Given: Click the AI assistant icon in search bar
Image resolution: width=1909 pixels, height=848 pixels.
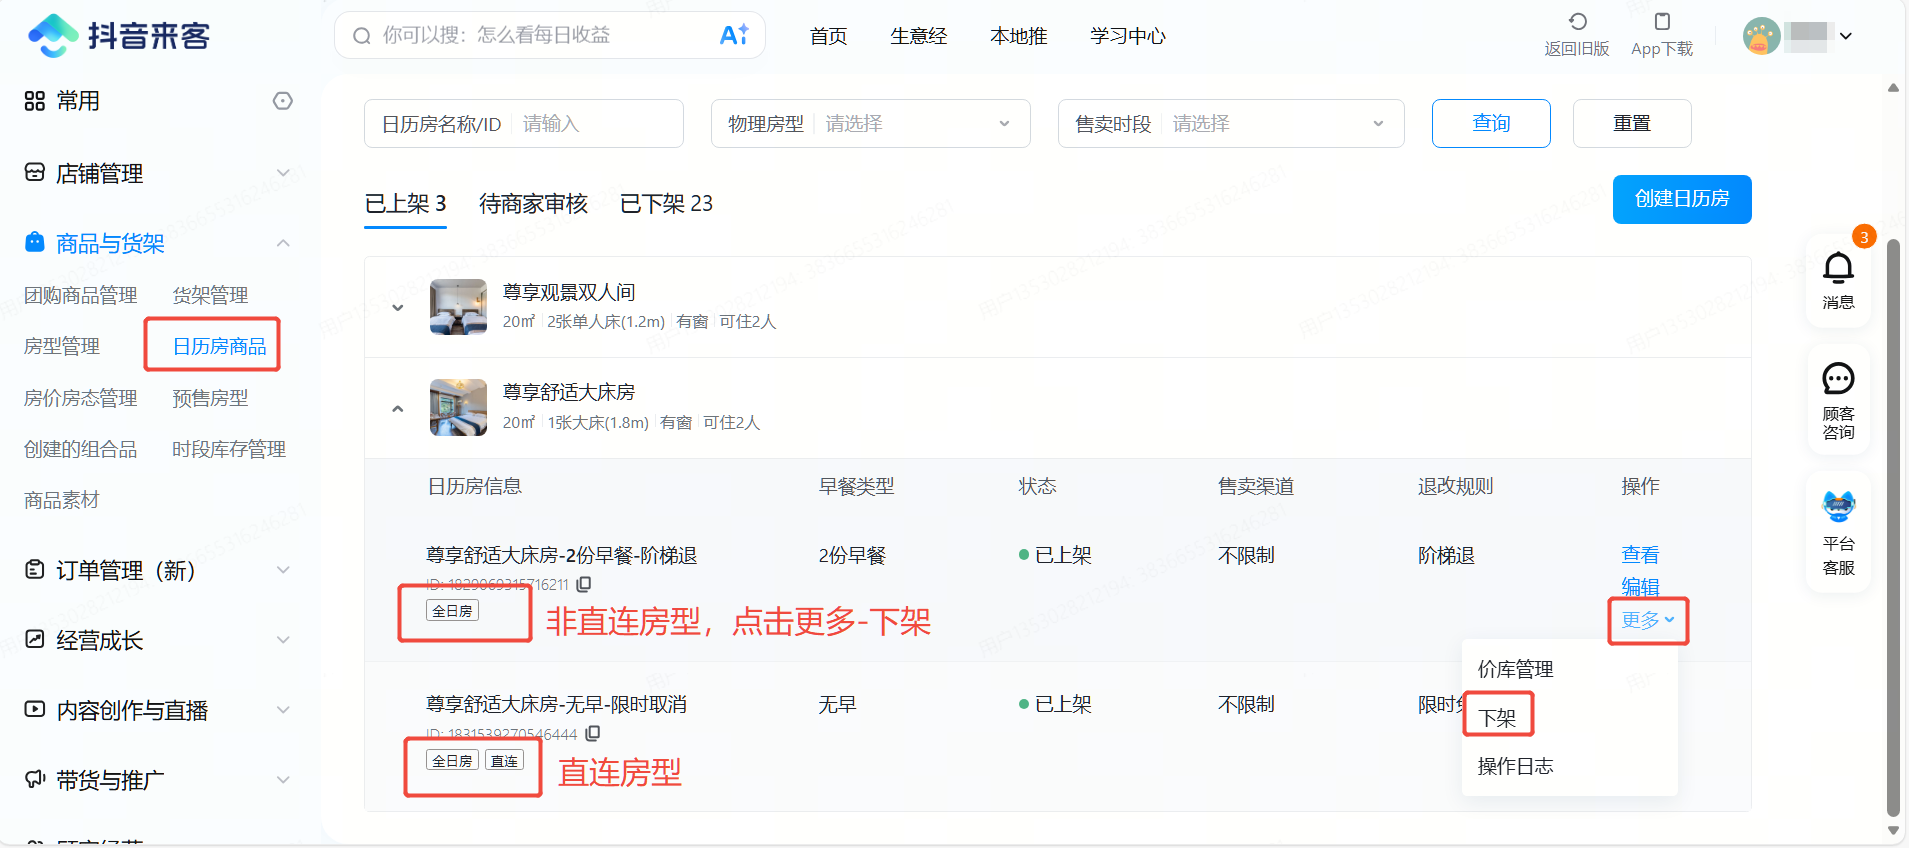Looking at the screenshot, I should point(734,36).
